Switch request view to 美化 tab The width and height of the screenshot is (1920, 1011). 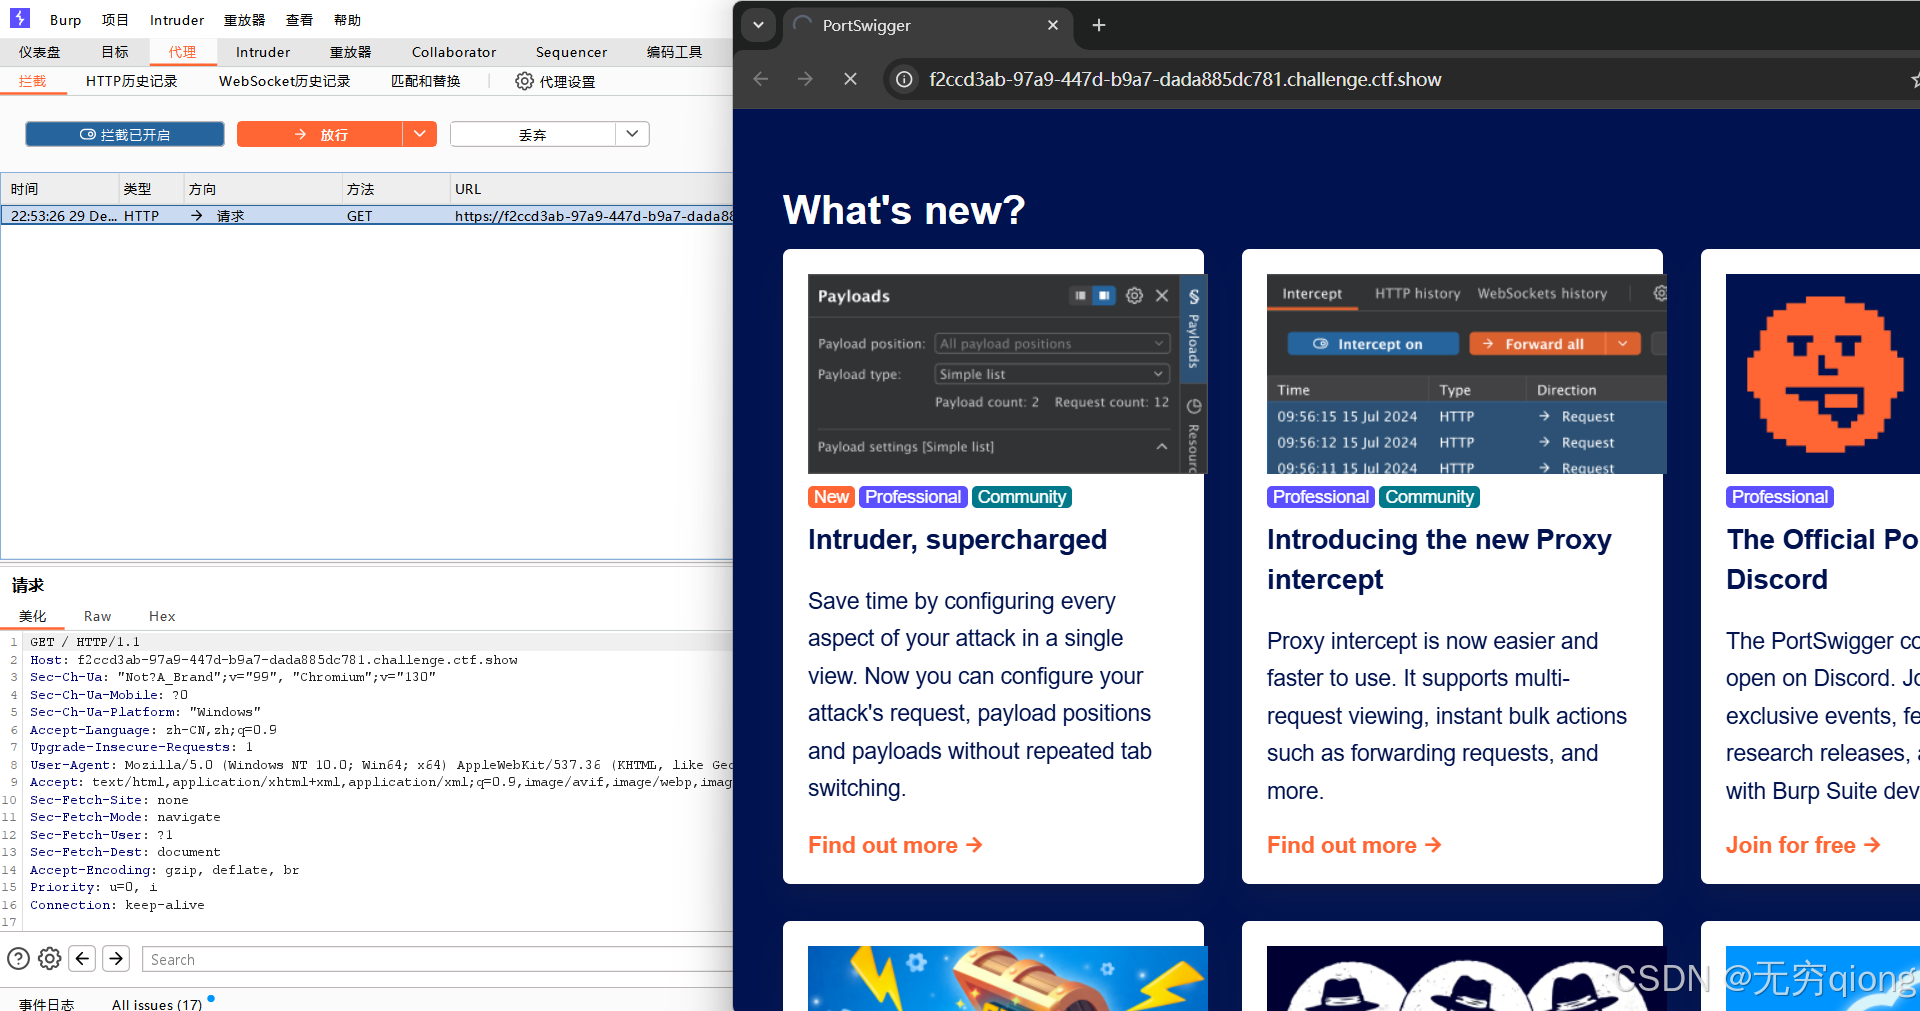point(33,616)
